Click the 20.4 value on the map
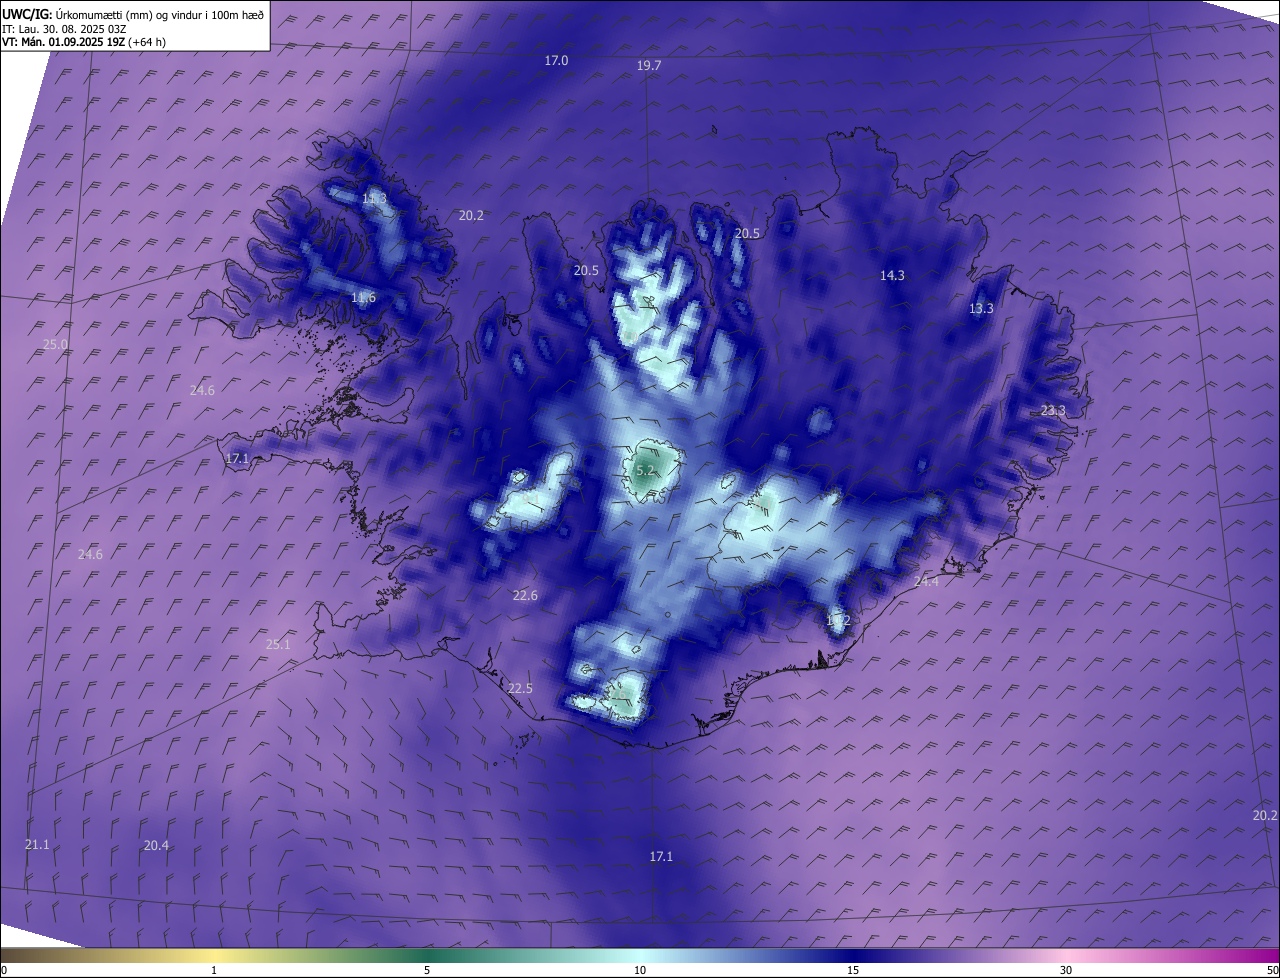The image size is (1280, 978). click(x=156, y=846)
